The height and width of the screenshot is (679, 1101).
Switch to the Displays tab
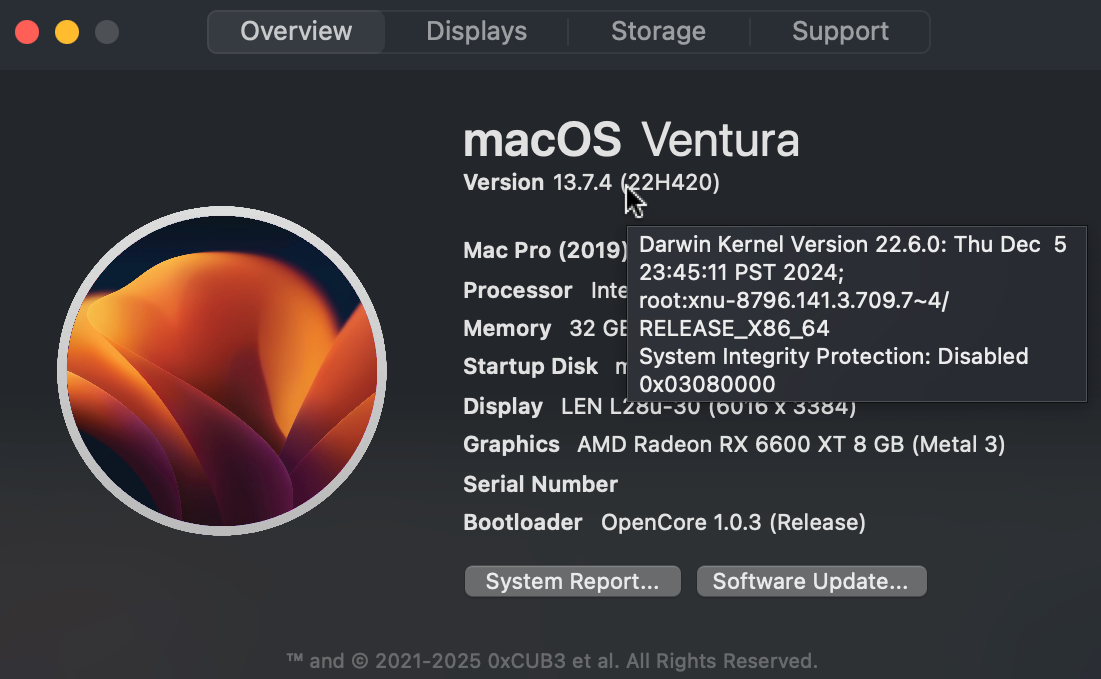tap(476, 31)
